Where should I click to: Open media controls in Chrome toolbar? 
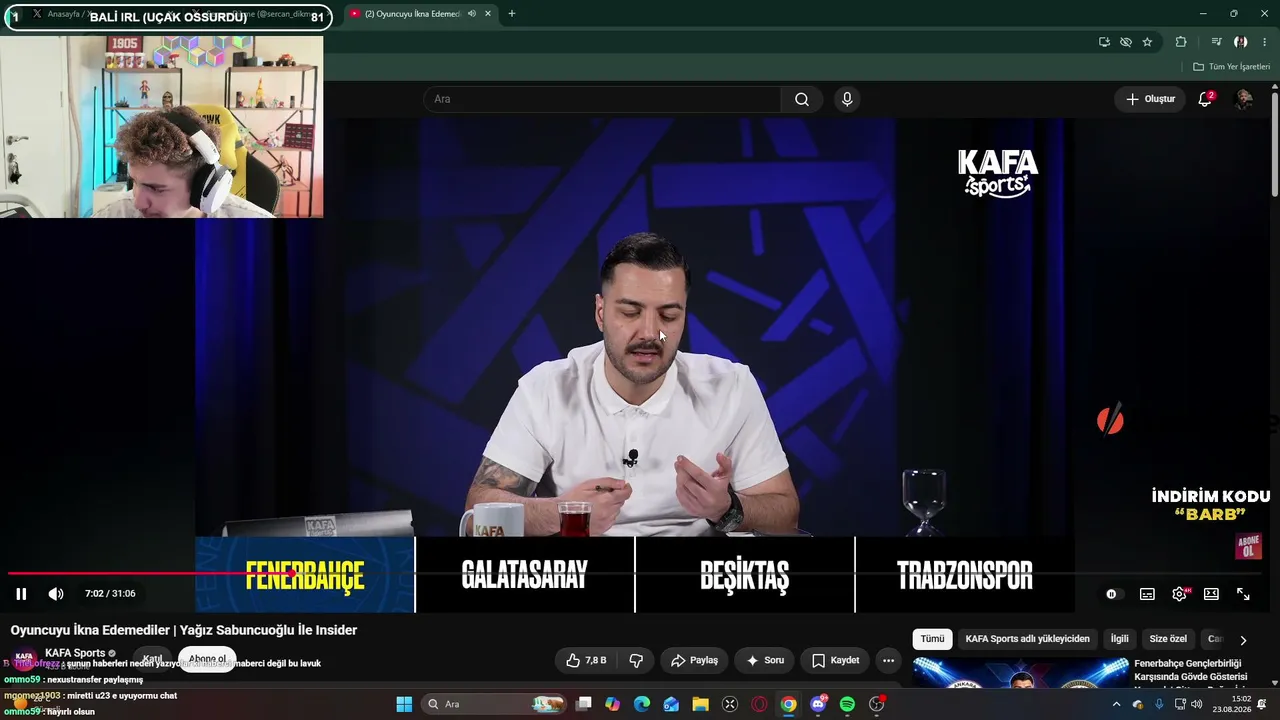pyautogui.click(x=1216, y=42)
